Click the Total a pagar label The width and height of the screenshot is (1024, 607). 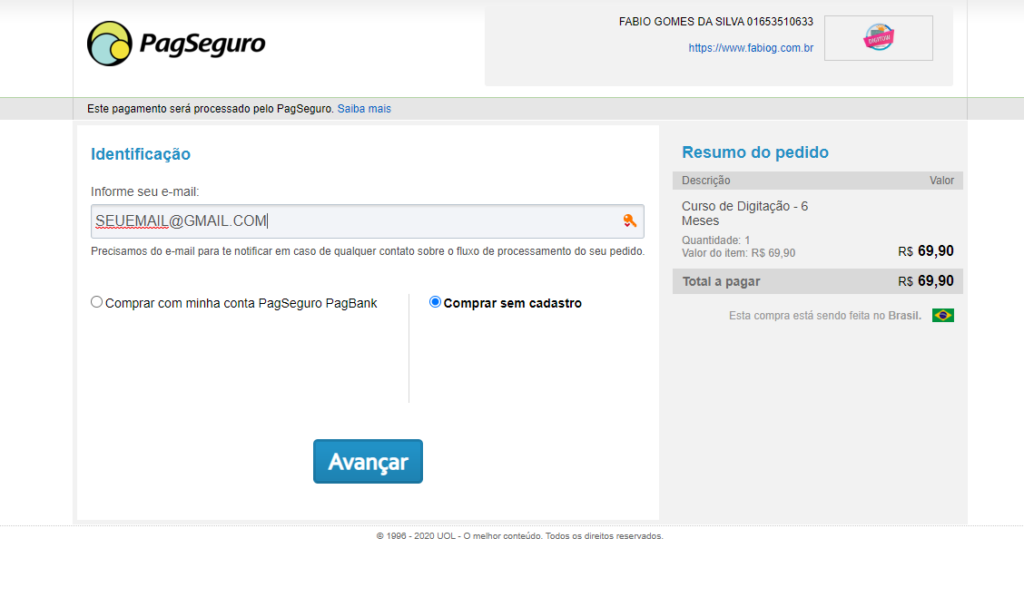tap(721, 282)
